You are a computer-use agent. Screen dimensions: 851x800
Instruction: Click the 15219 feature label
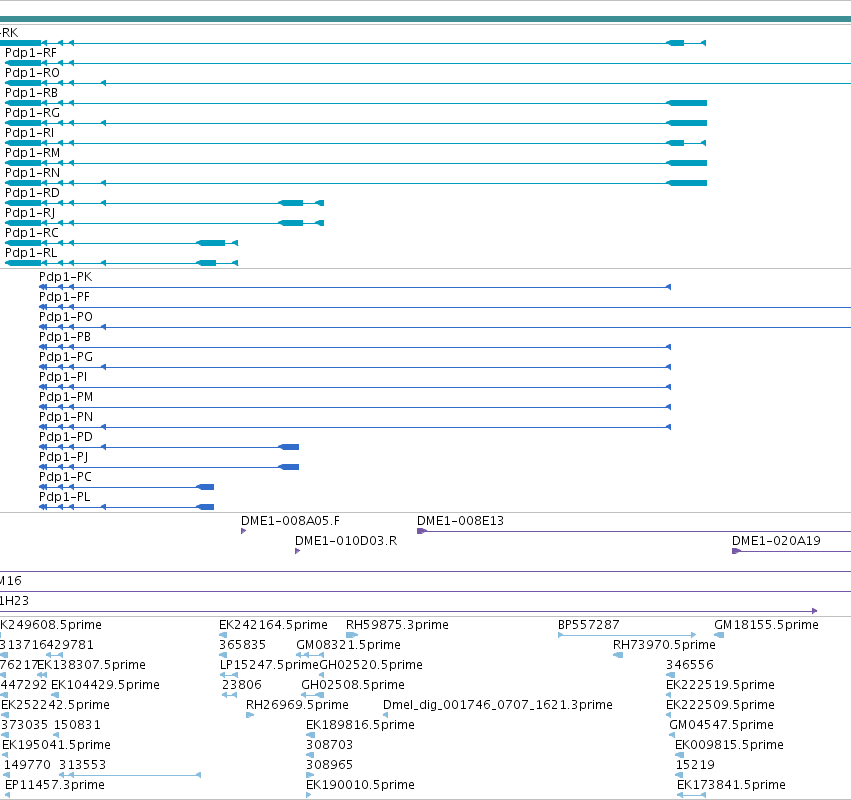point(695,765)
